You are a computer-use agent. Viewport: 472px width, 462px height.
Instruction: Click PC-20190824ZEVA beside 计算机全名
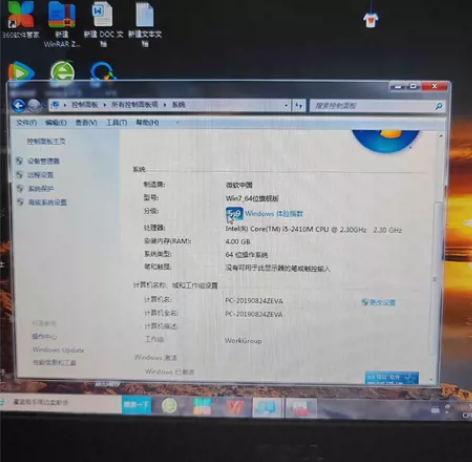[x=254, y=314]
